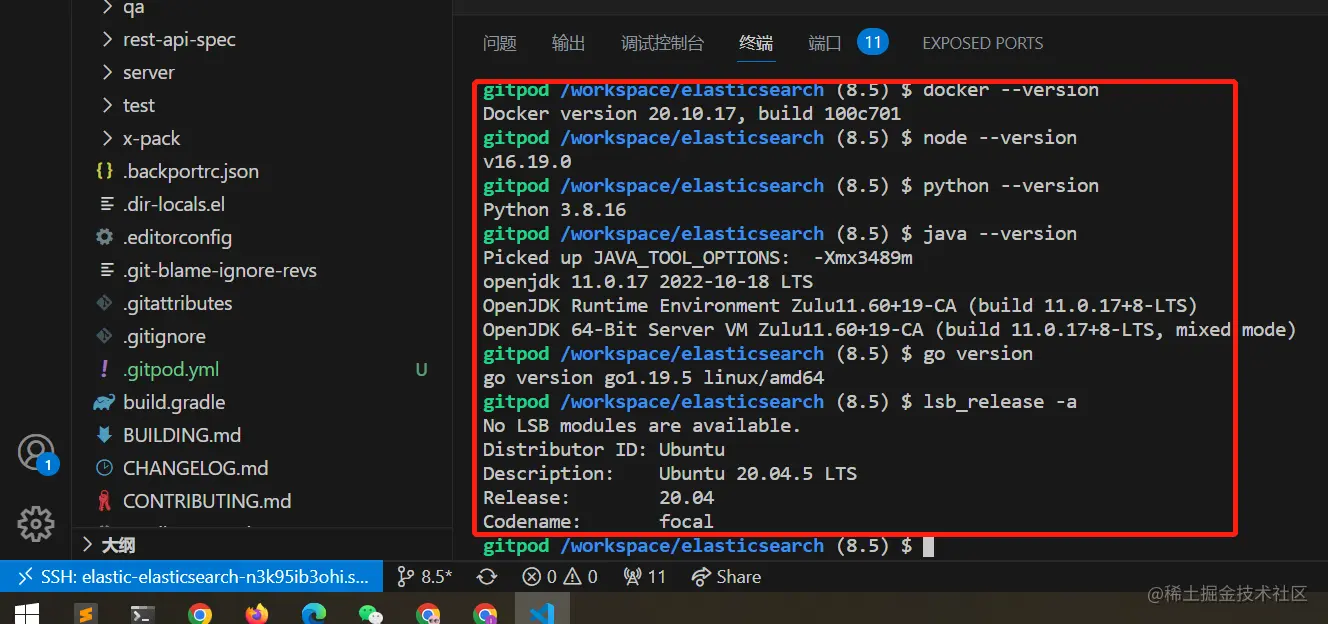The width and height of the screenshot is (1328, 624).
Task: Open Sublime Text from the taskbar
Action: [86, 613]
